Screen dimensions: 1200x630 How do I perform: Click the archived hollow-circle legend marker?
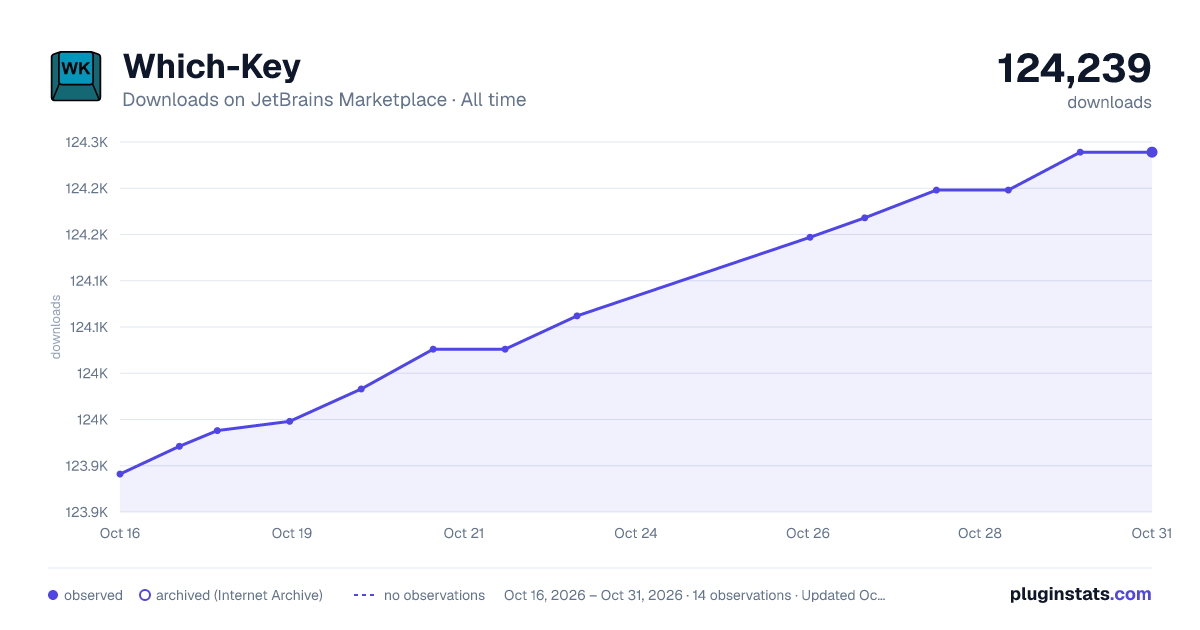click(144, 595)
